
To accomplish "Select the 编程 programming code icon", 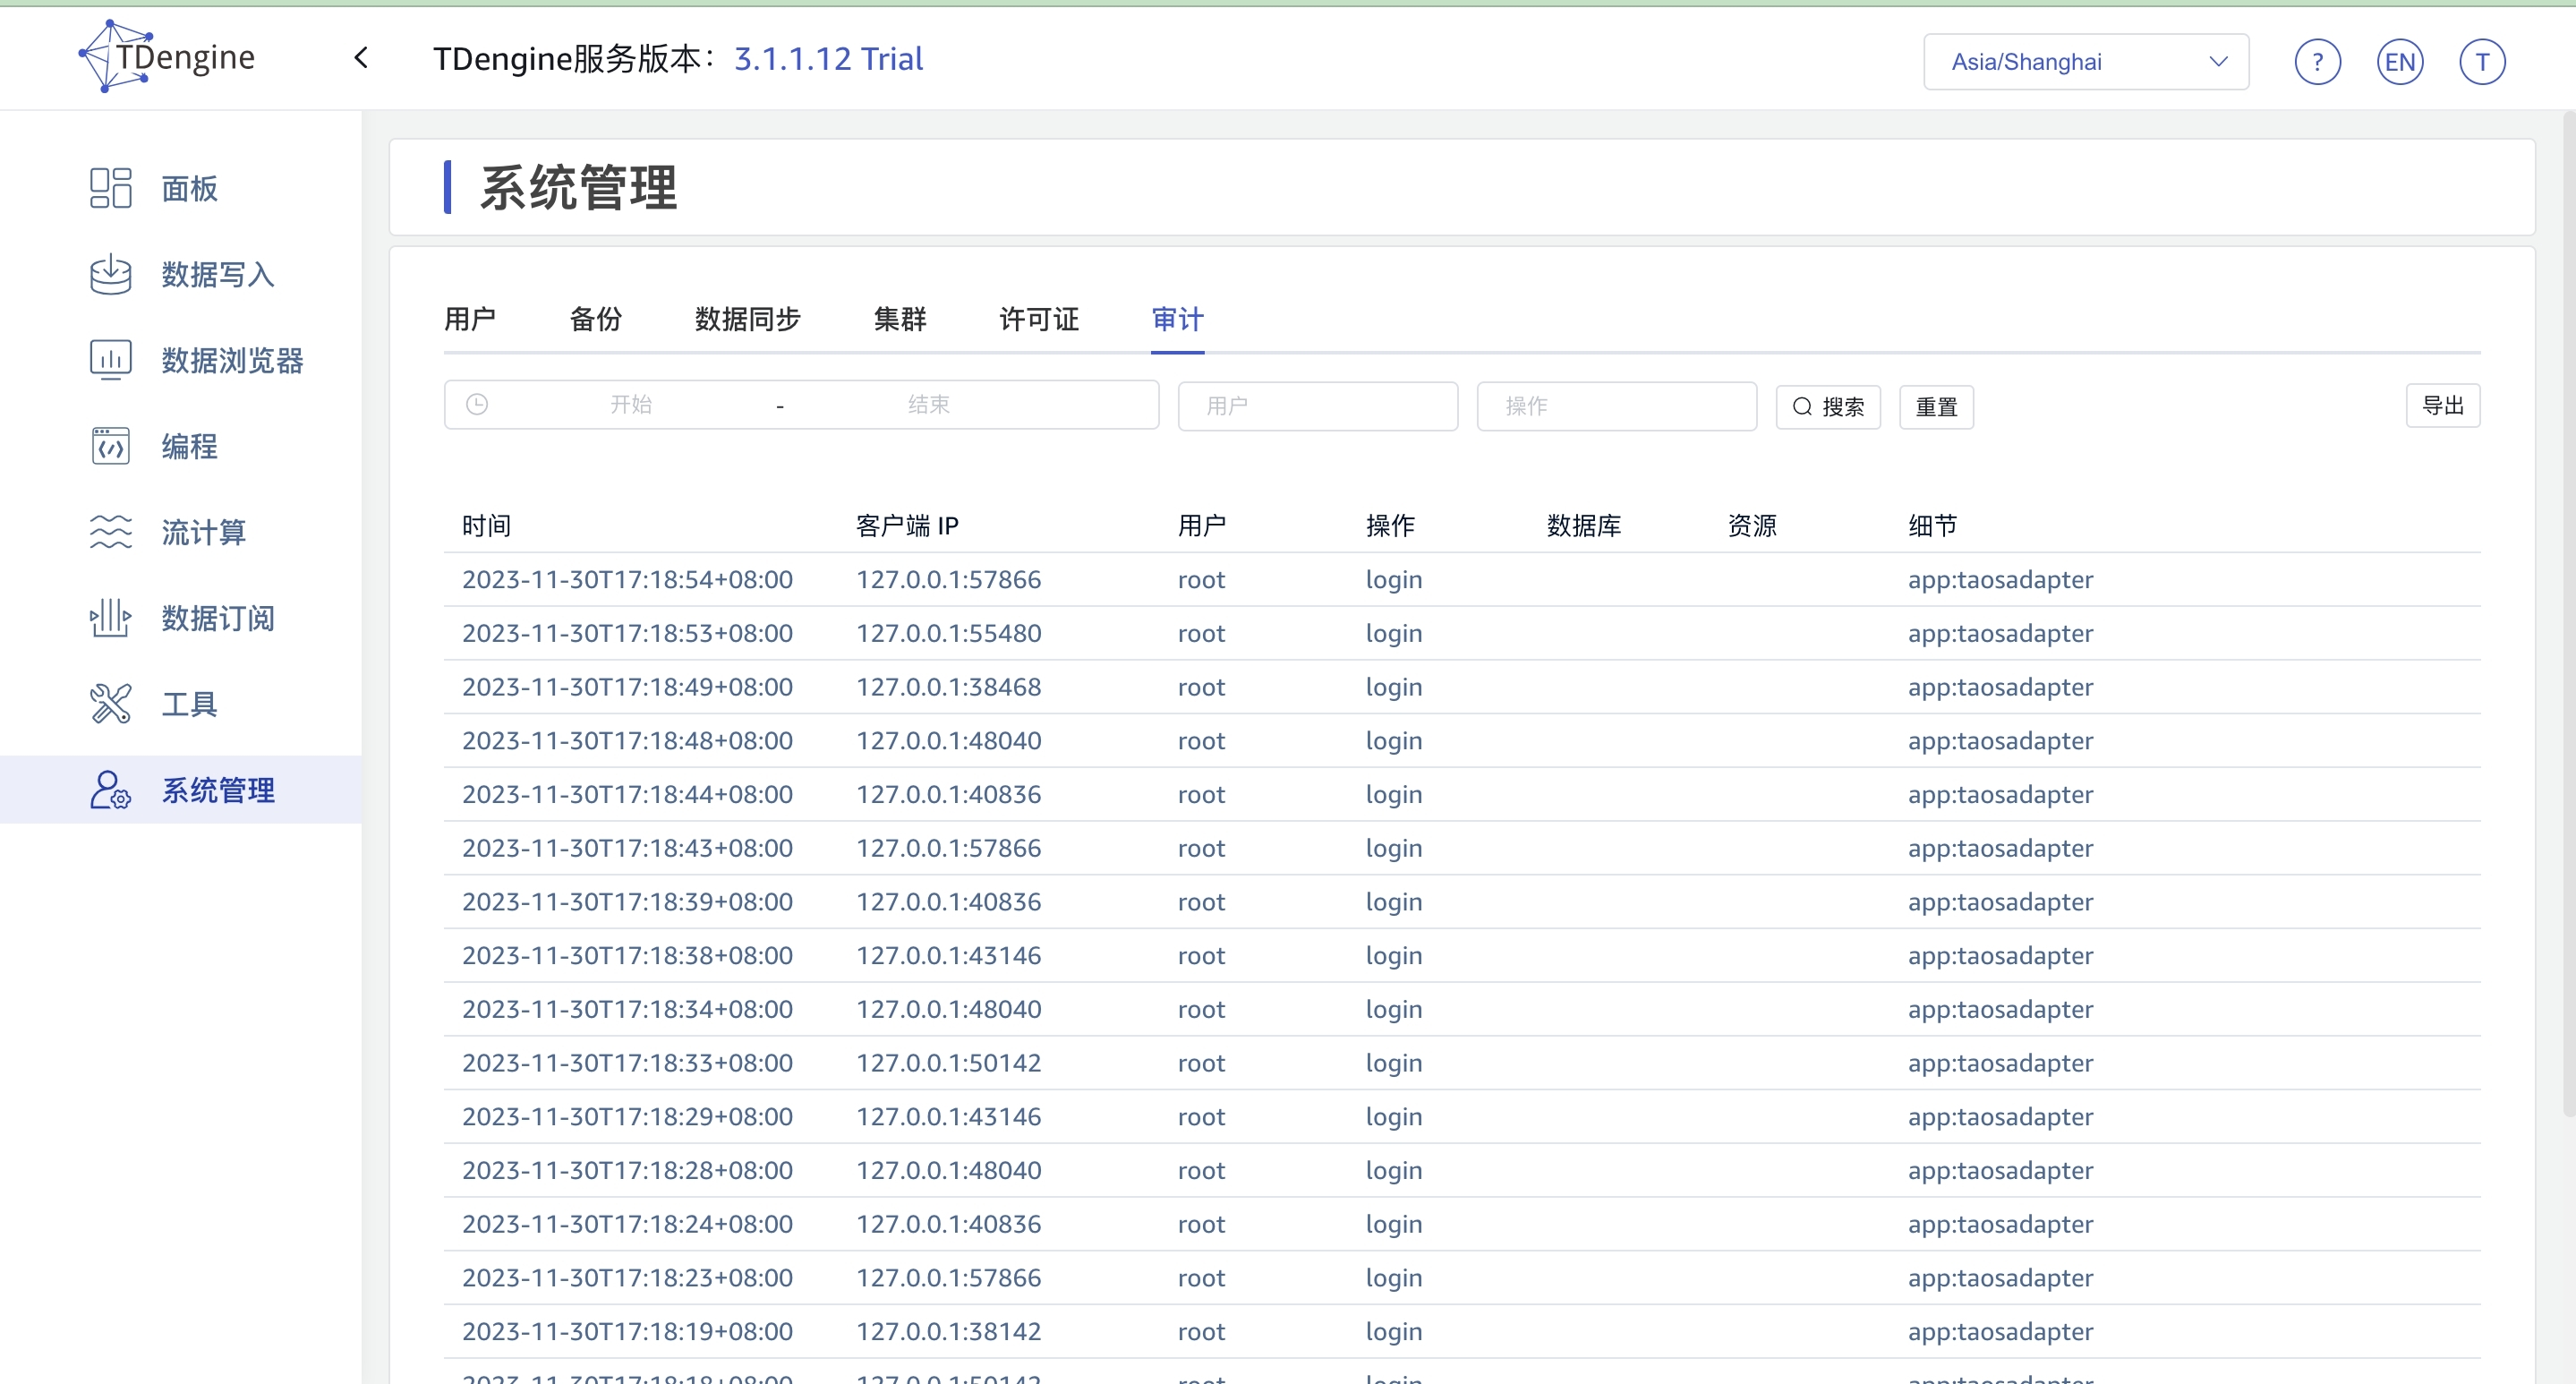I will (110, 446).
